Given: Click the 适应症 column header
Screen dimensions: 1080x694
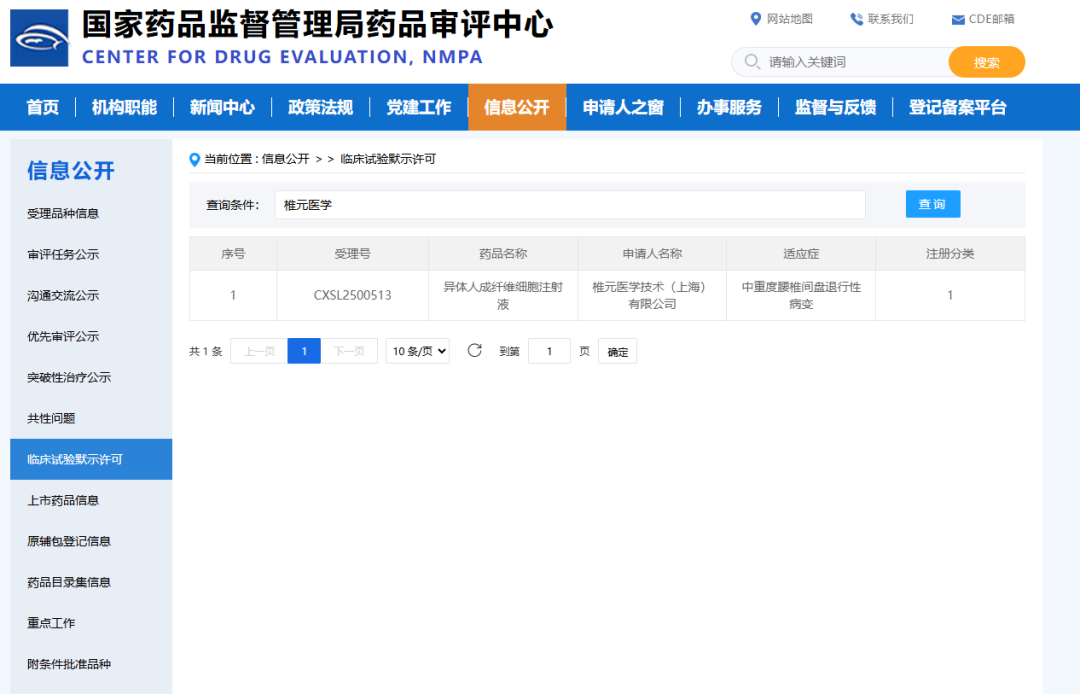Looking at the screenshot, I should [x=801, y=254].
